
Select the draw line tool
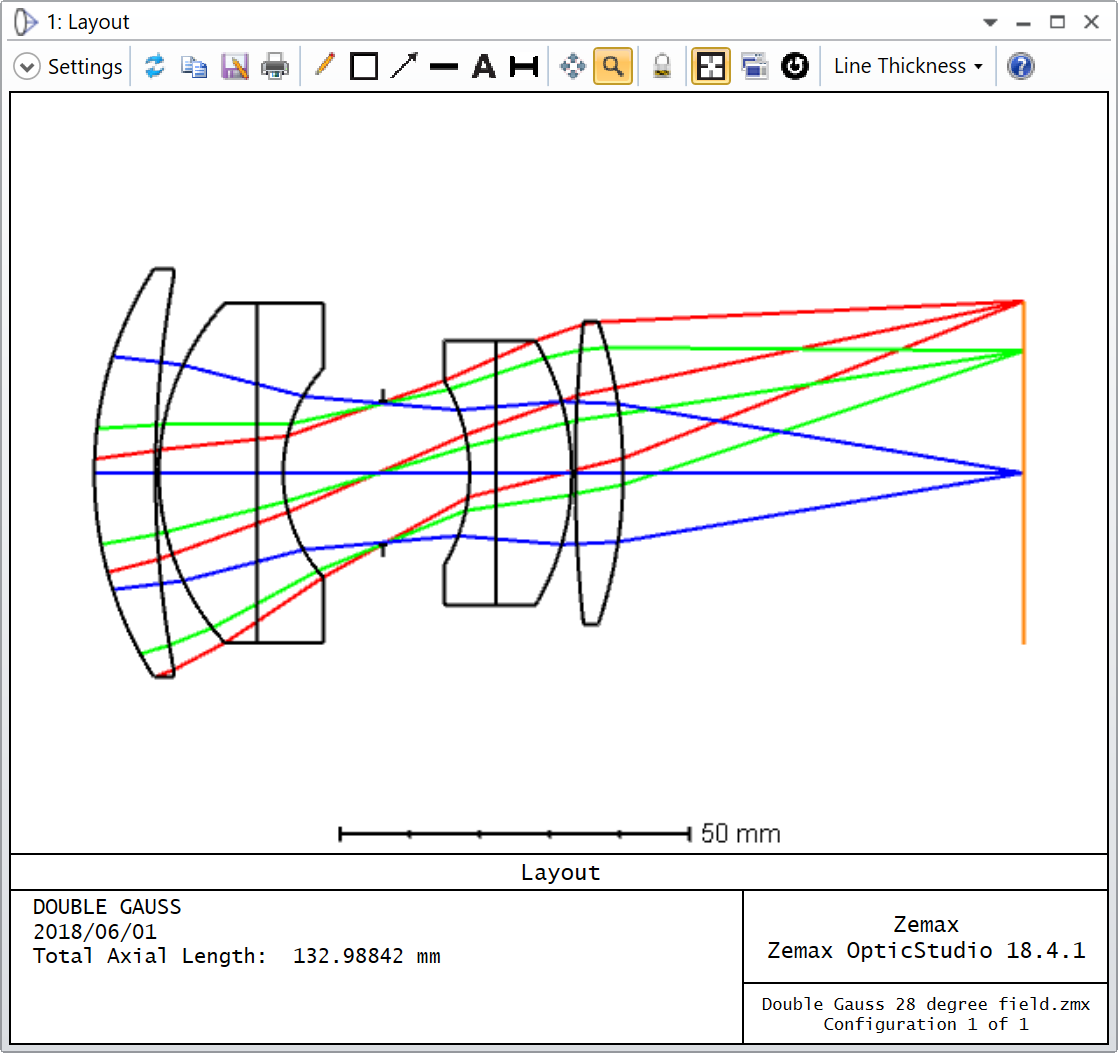[444, 67]
